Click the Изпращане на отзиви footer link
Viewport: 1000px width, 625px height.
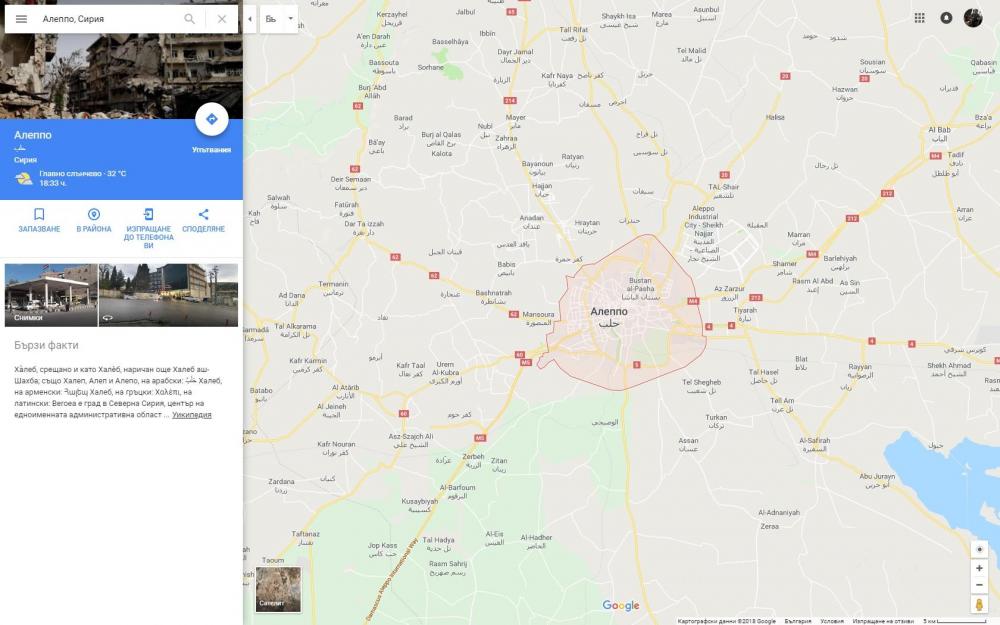pyautogui.click(x=884, y=621)
